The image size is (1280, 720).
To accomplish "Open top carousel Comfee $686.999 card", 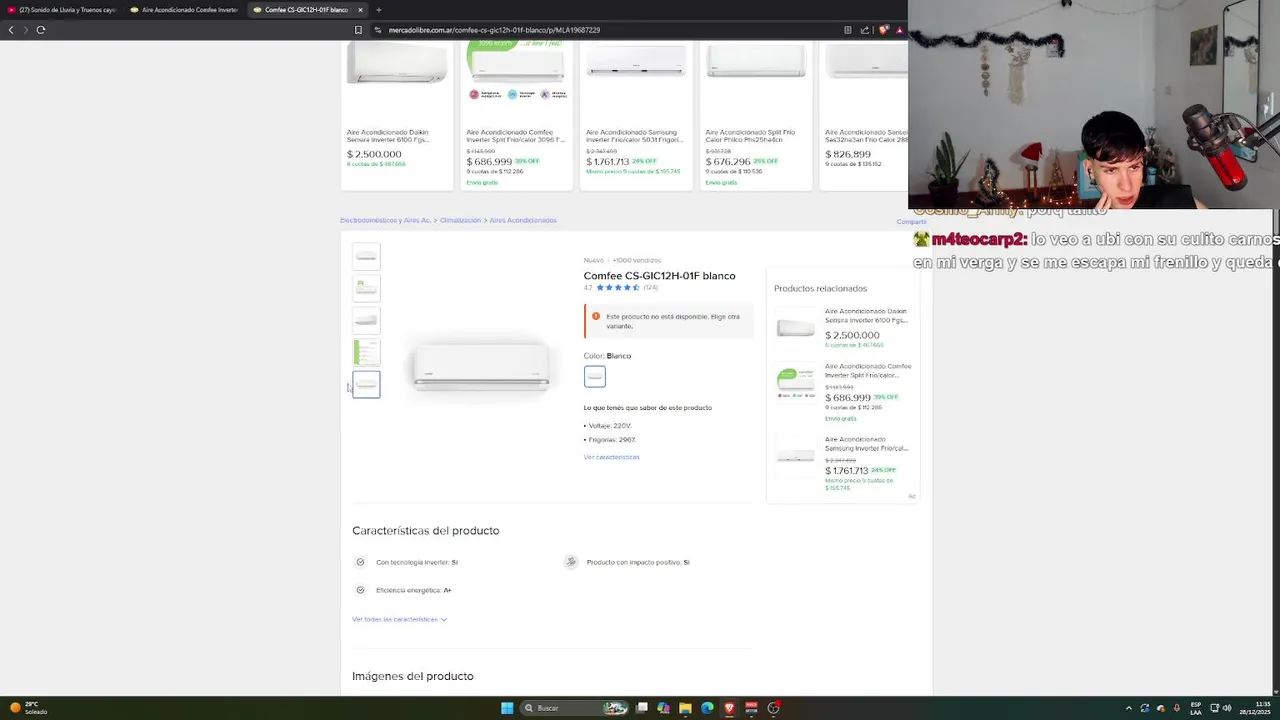I will tap(516, 115).
